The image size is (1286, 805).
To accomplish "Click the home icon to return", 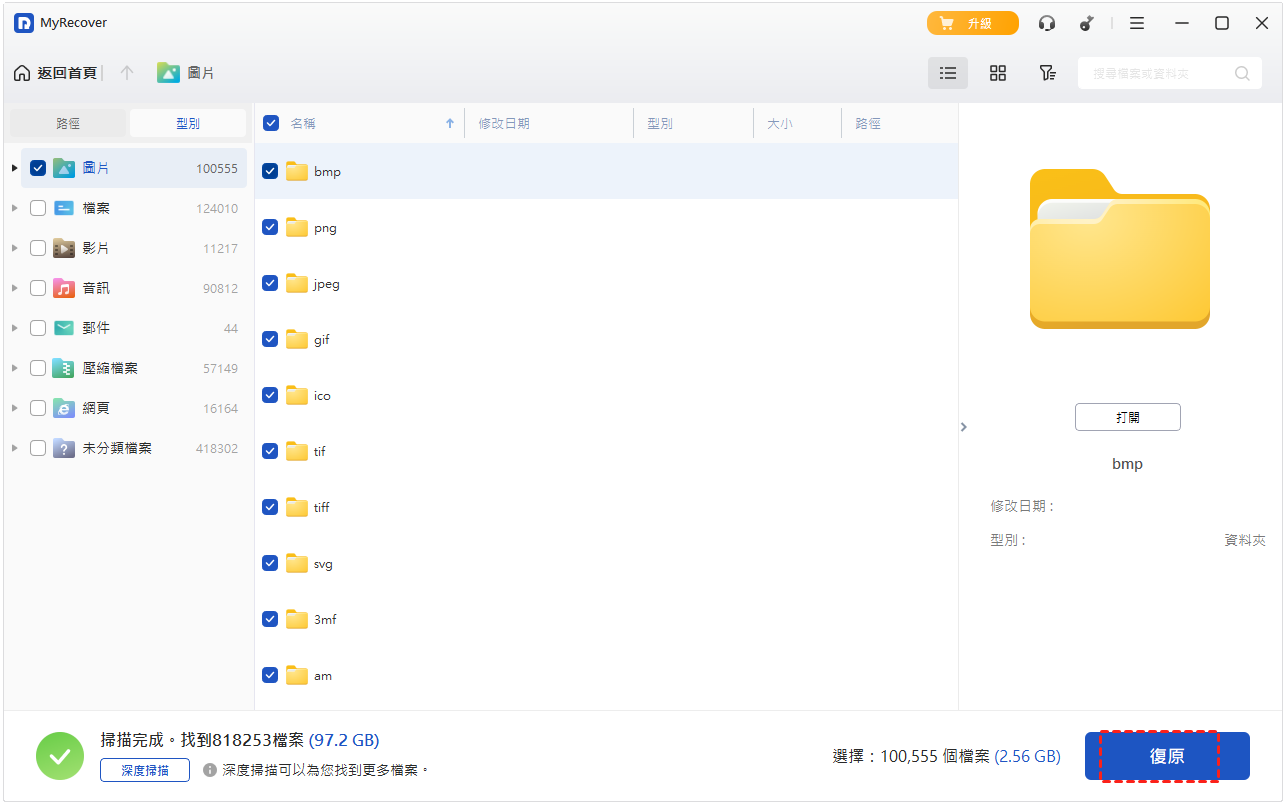I will pyautogui.click(x=22, y=73).
